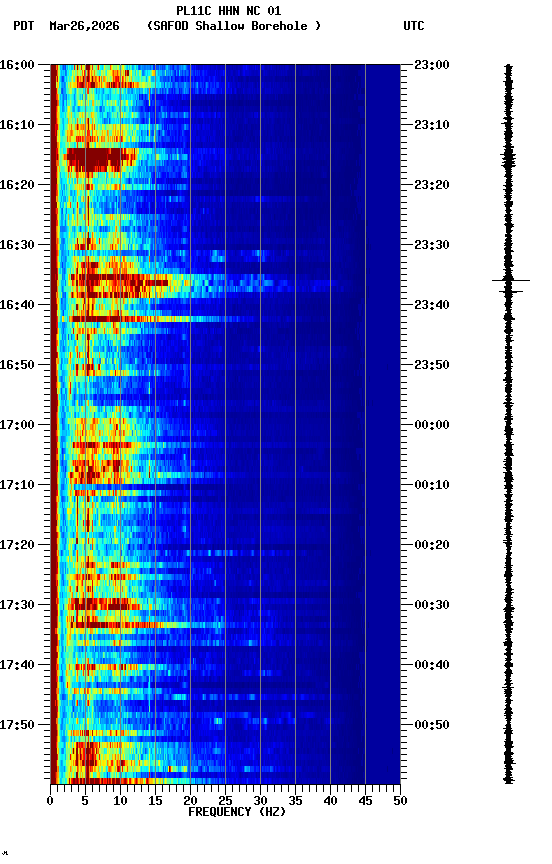Click the 23:40 UTC time label
This screenshot has width=552, height=864.
point(432,305)
